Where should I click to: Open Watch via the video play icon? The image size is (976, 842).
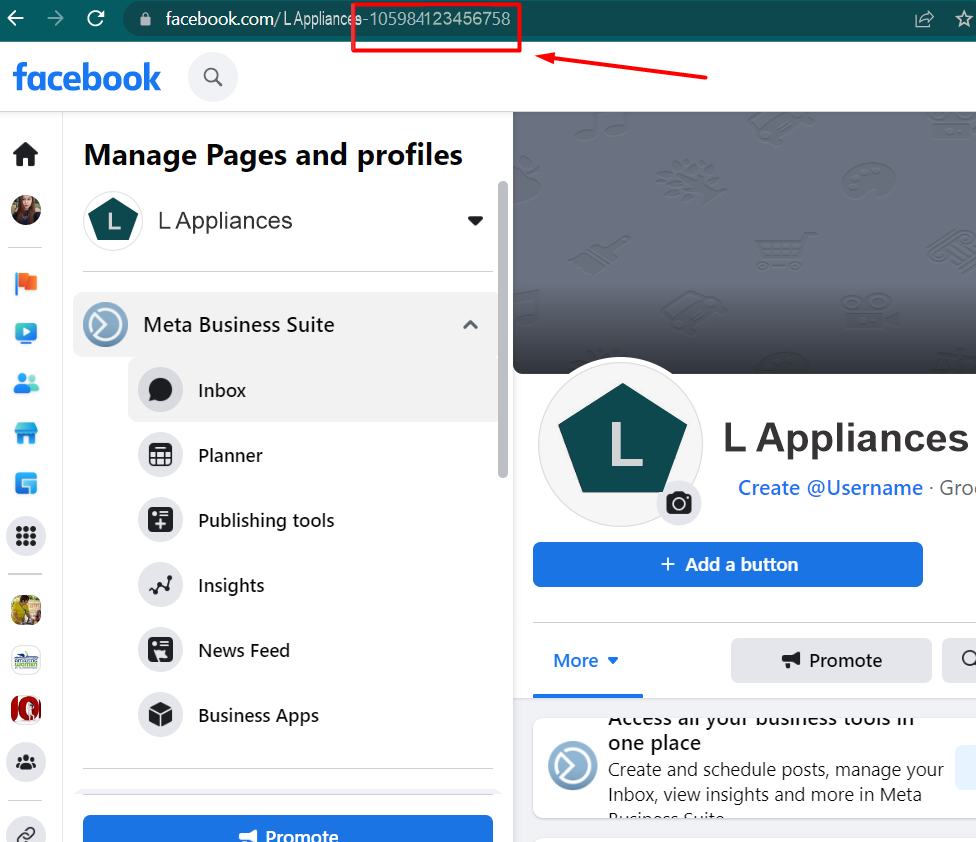[x=26, y=333]
